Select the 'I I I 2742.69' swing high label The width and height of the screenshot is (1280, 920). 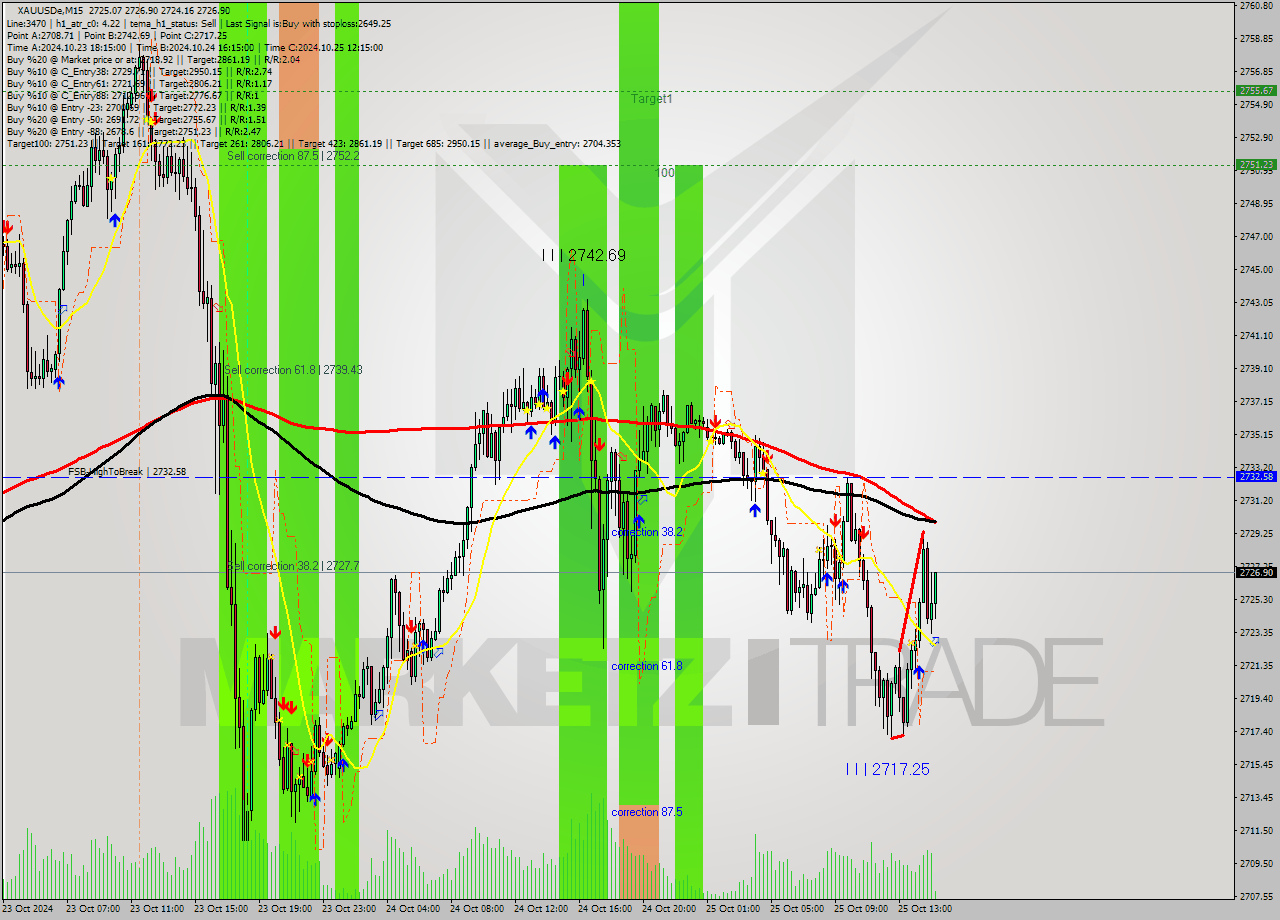(583, 256)
